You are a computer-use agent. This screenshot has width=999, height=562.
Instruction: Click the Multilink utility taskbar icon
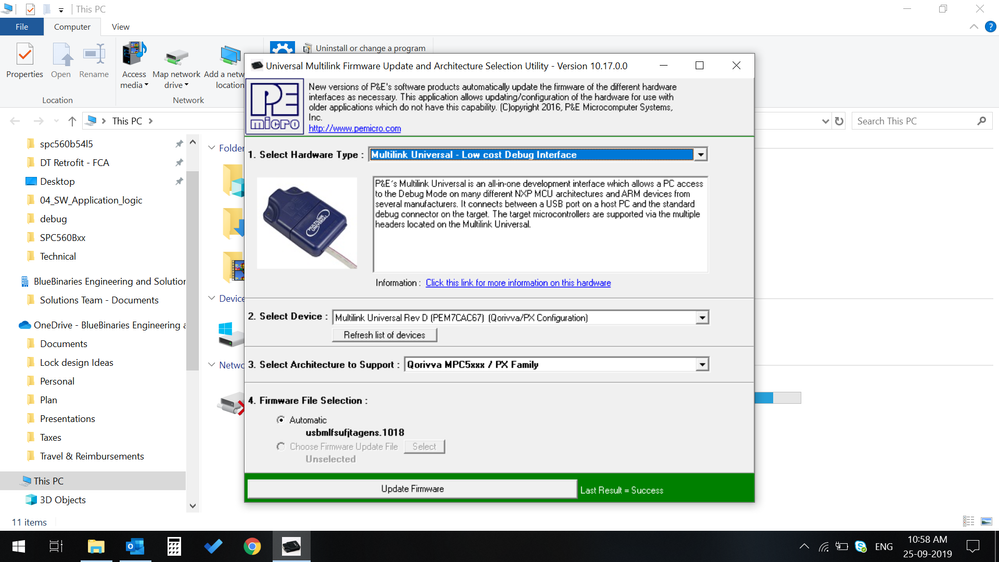tap(291, 547)
